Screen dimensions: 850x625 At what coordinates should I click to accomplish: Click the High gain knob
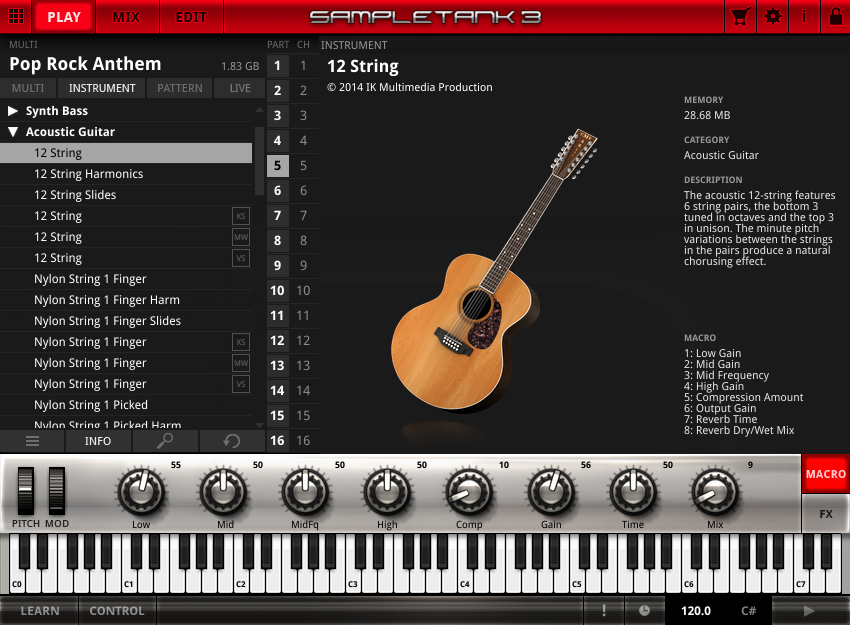387,492
